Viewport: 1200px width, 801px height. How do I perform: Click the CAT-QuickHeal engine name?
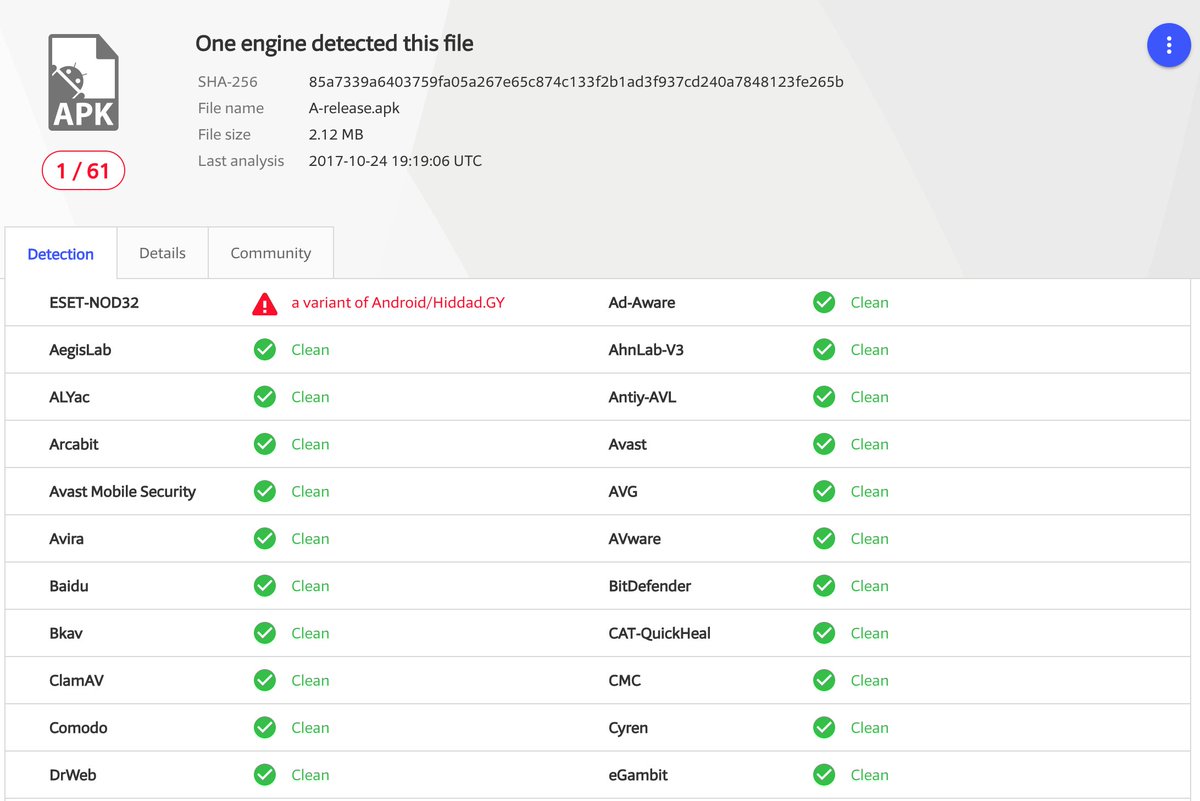point(660,633)
